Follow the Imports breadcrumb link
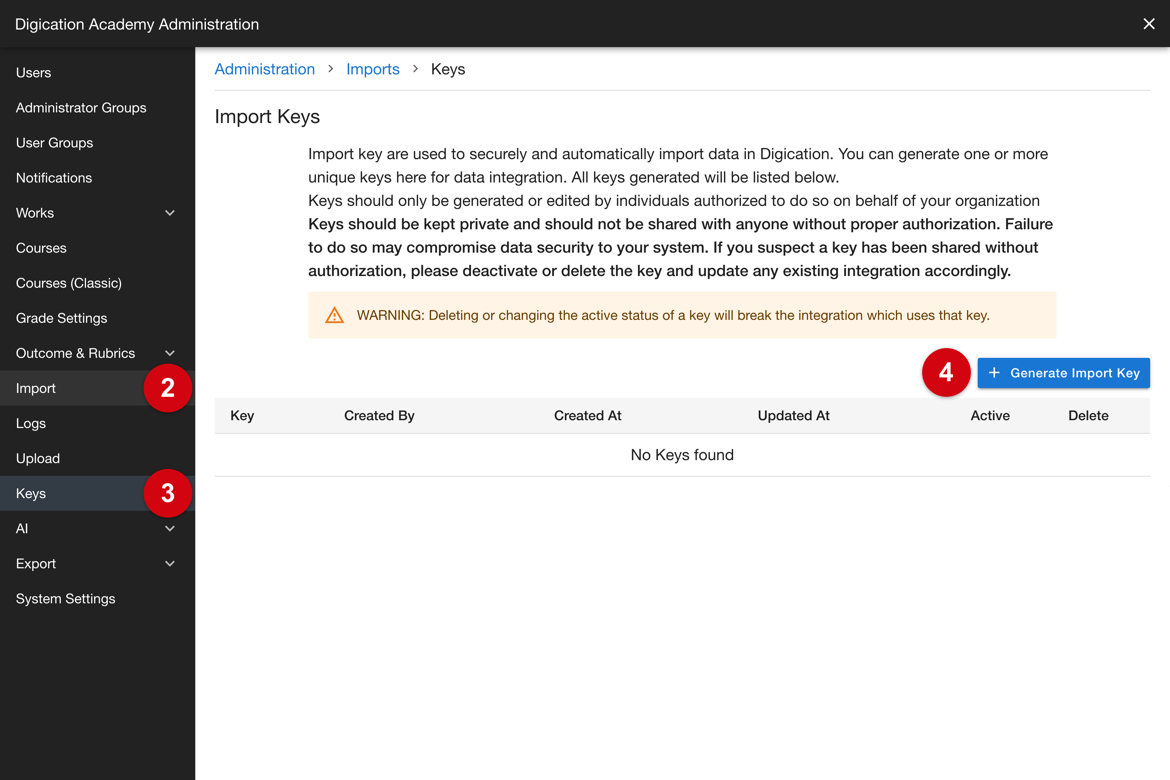Image resolution: width=1170 pixels, height=780 pixels. tap(372, 69)
